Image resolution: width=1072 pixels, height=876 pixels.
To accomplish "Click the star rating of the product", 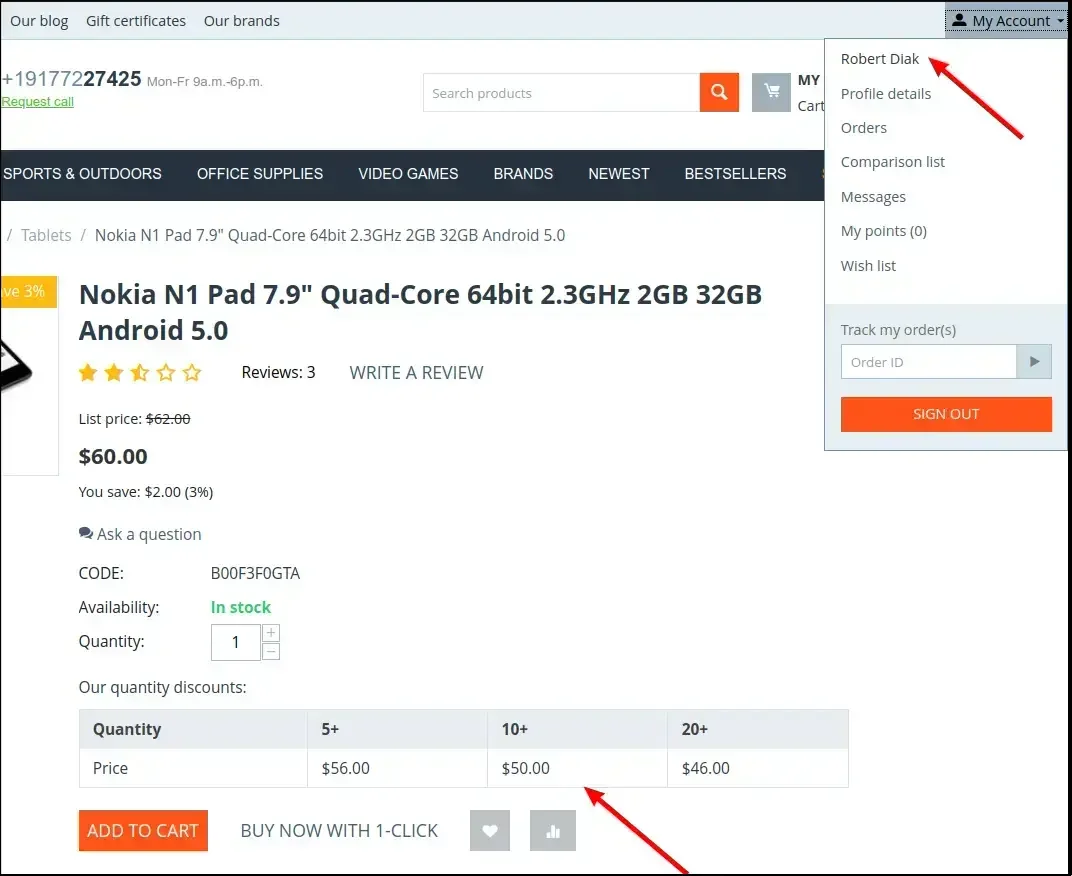I will pos(140,373).
